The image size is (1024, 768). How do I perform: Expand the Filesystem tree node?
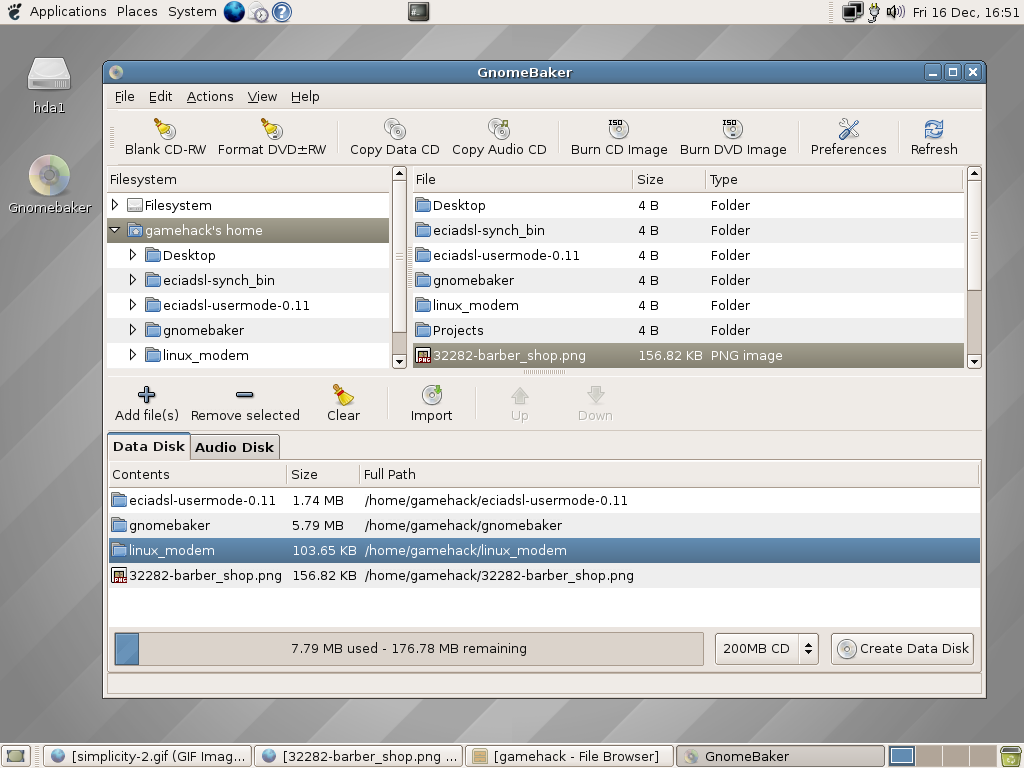115,205
